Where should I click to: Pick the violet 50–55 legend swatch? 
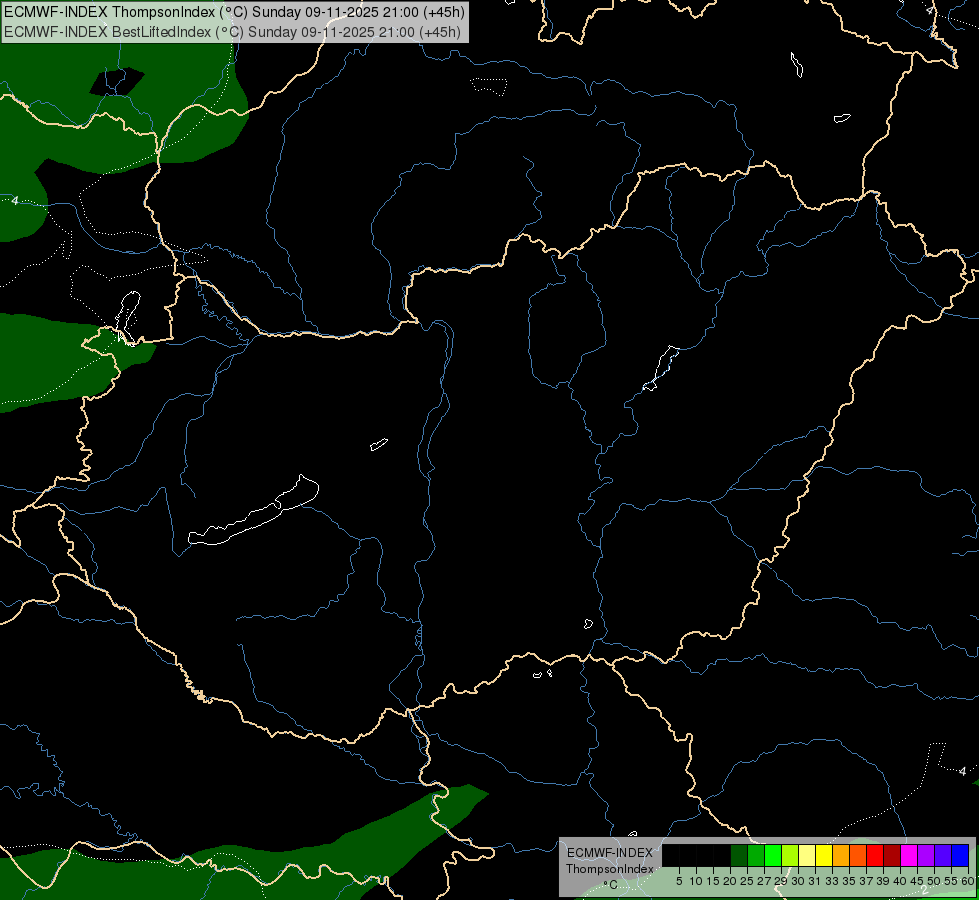coord(943,855)
